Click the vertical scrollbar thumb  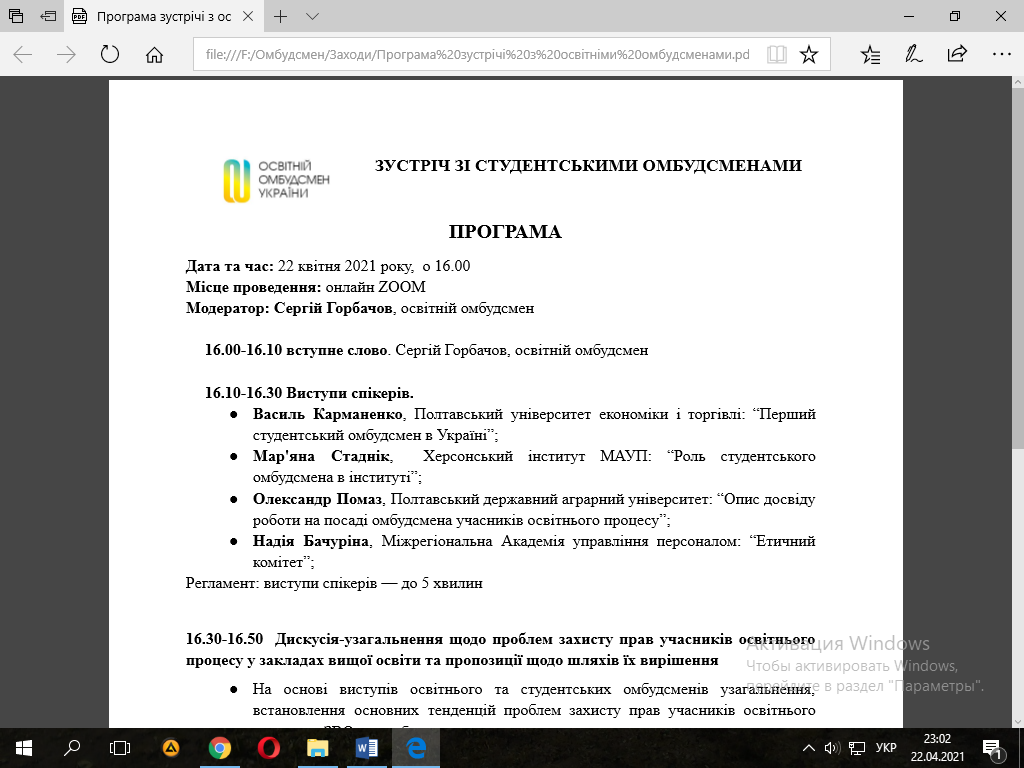point(1017,268)
